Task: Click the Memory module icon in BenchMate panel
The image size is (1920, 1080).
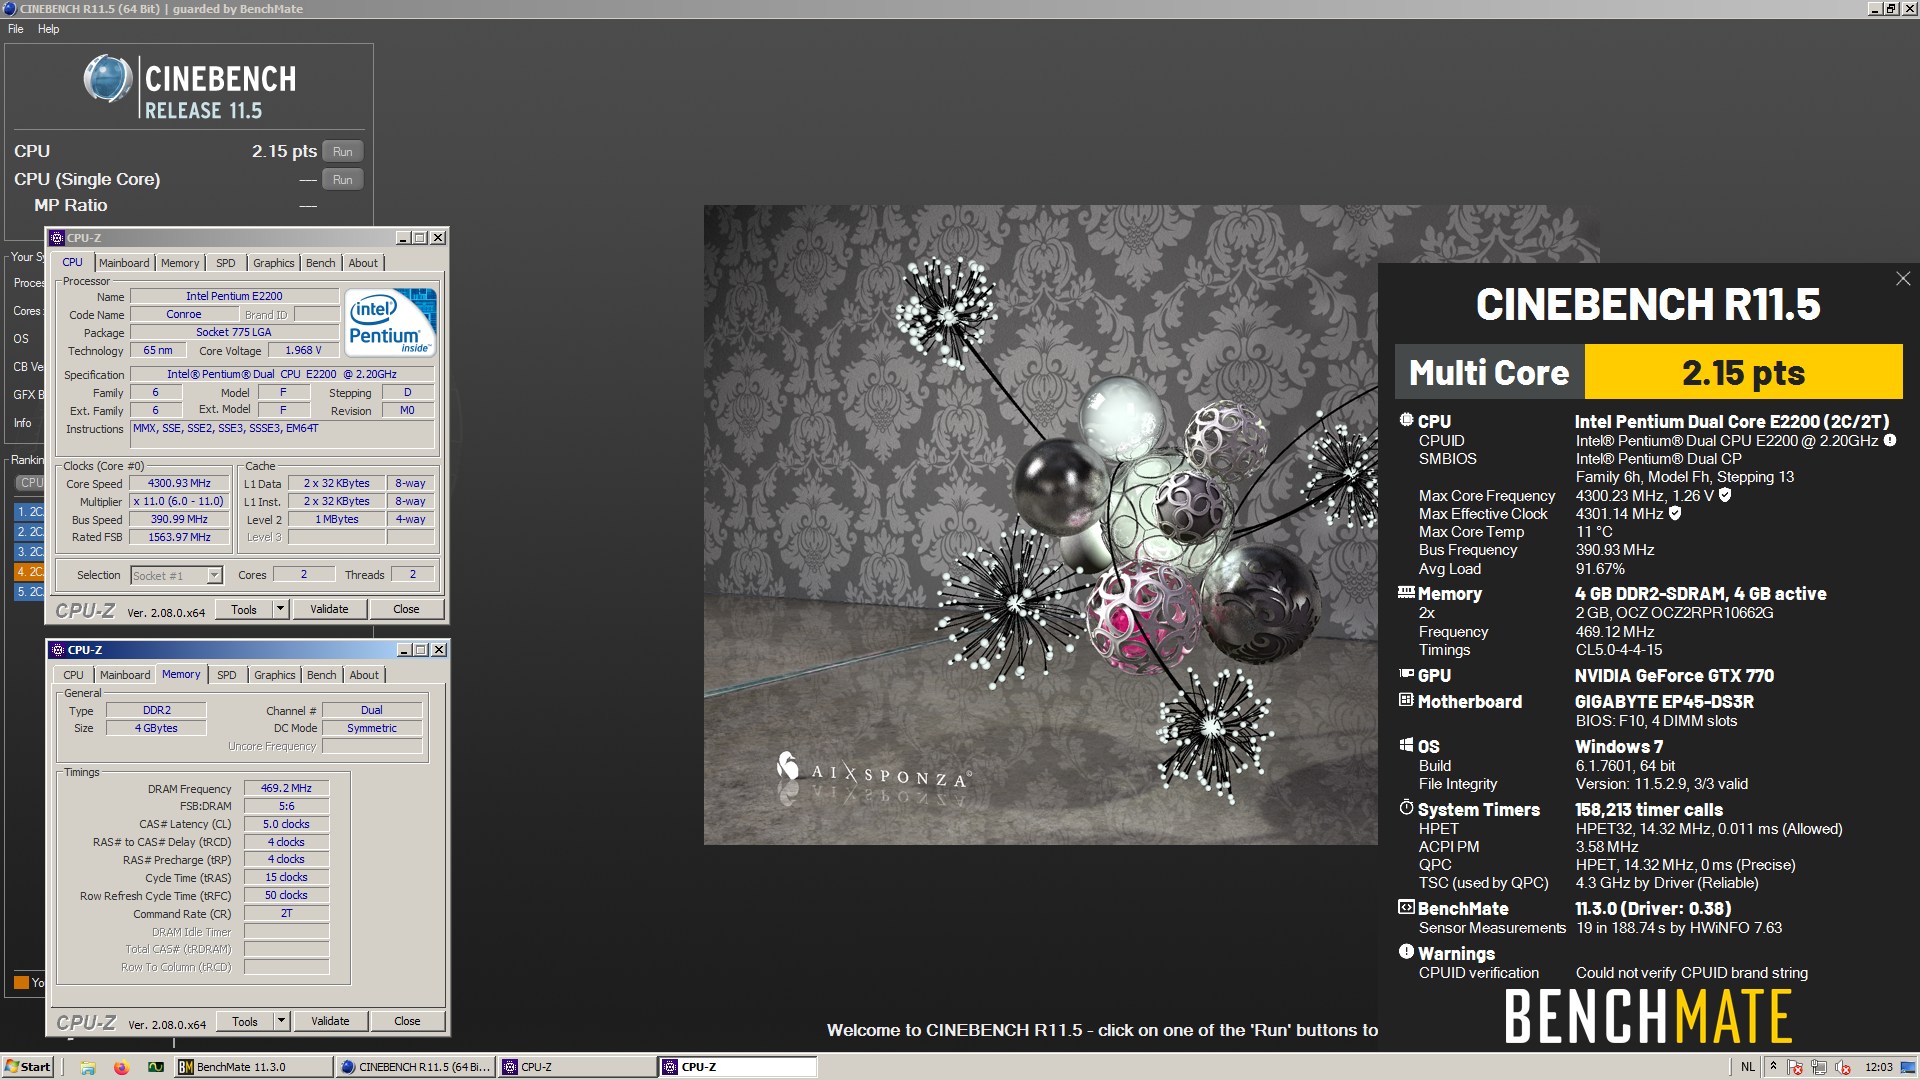Action: coord(1406,593)
